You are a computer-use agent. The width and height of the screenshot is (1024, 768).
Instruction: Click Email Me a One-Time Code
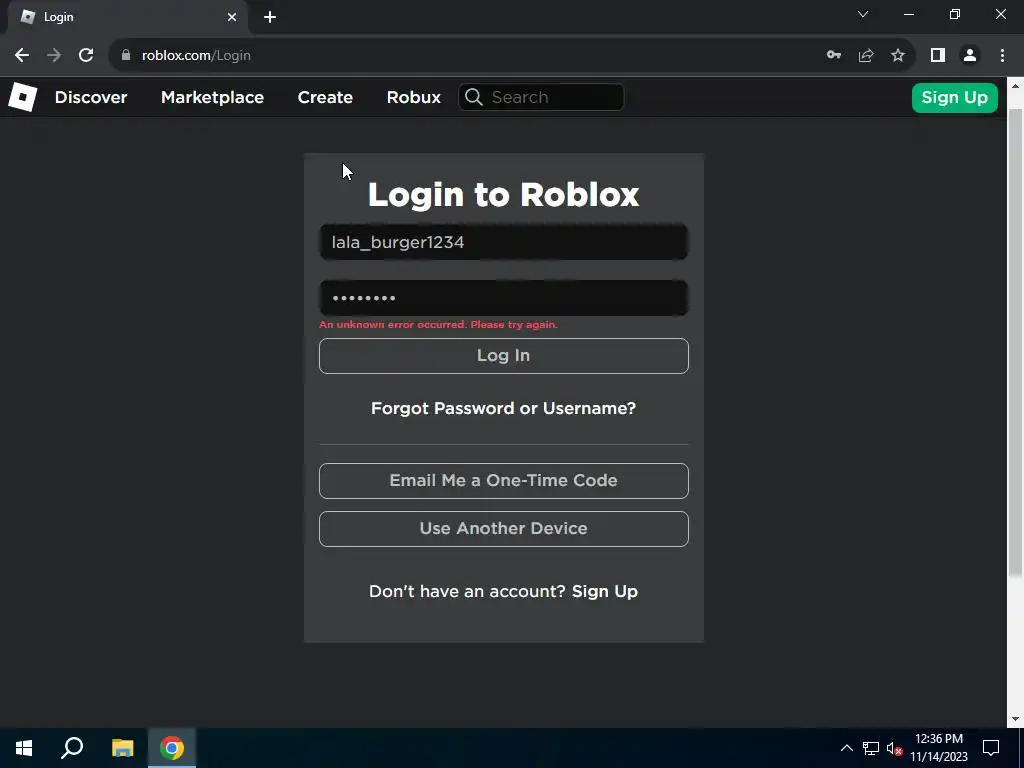tap(504, 481)
